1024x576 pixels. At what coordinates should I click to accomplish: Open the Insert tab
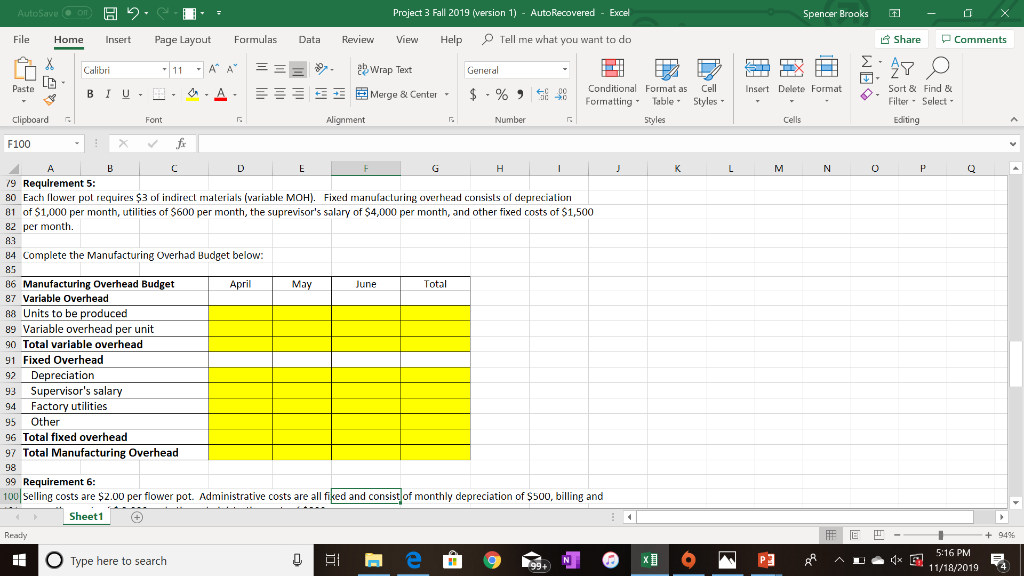point(118,39)
